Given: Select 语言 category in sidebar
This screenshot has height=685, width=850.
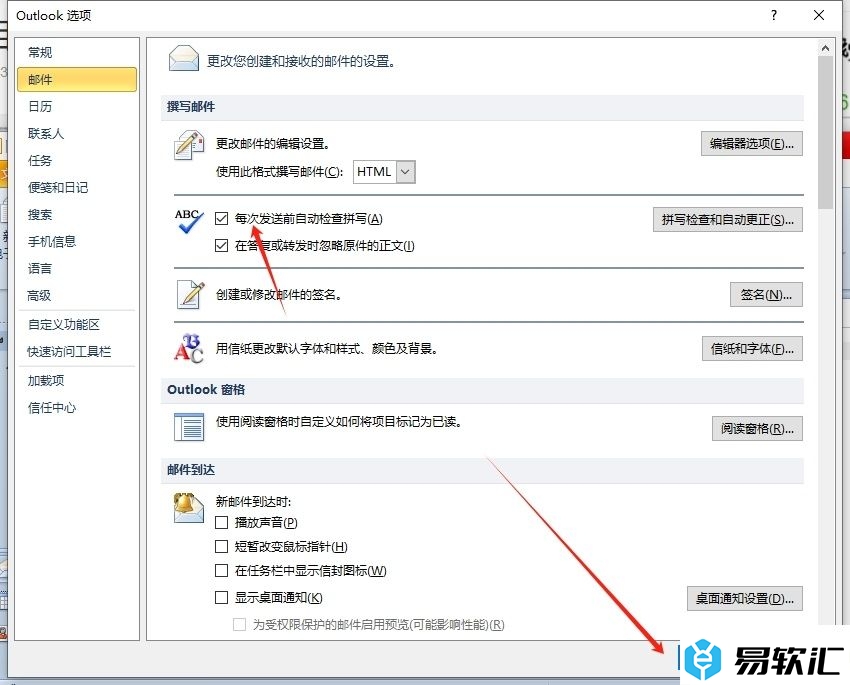Looking at the screenshot, I should [76, 268].
